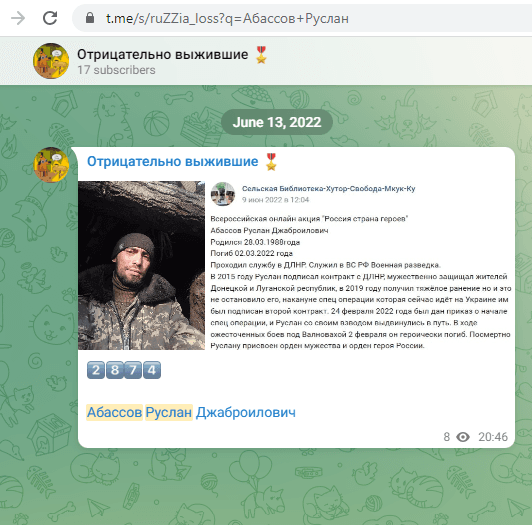Click the keycap digit 4 emoji
532x525 pixels.
pos(152,370)
